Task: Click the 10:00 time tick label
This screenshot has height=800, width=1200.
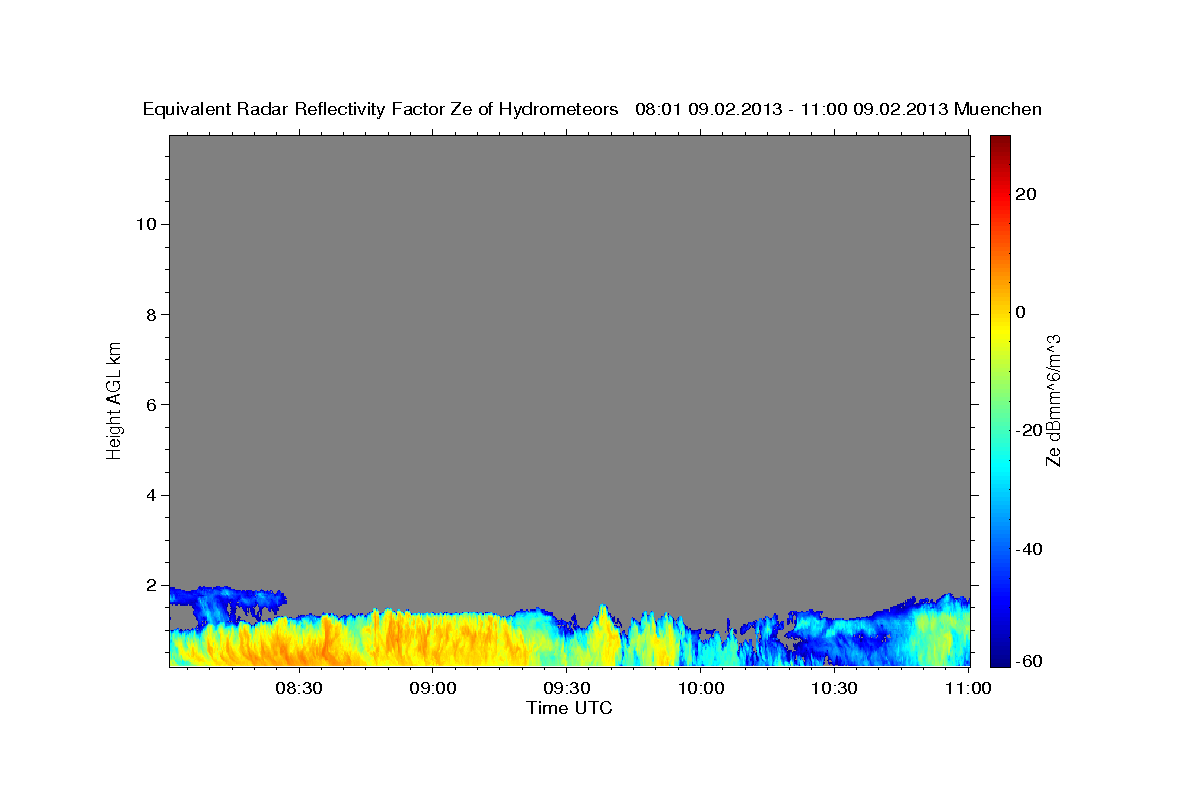Action: (x=700, y=689)
